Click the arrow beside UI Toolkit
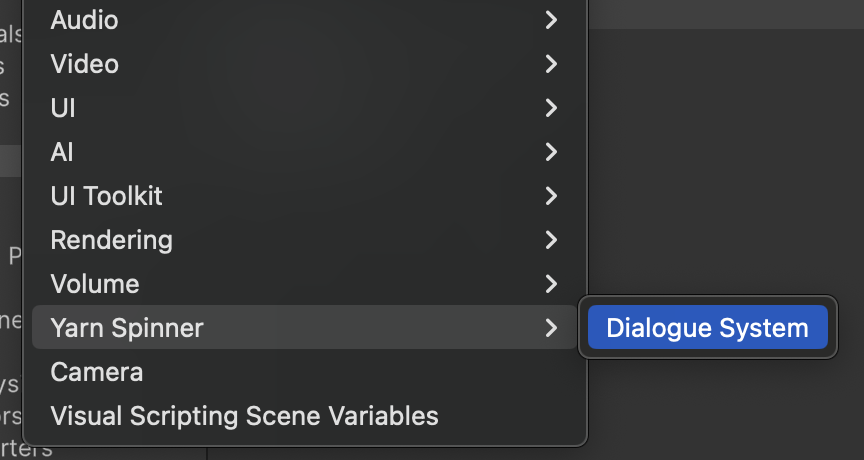Image resolution: width=864 pixels, height=460 pixels. coord(551,196)
